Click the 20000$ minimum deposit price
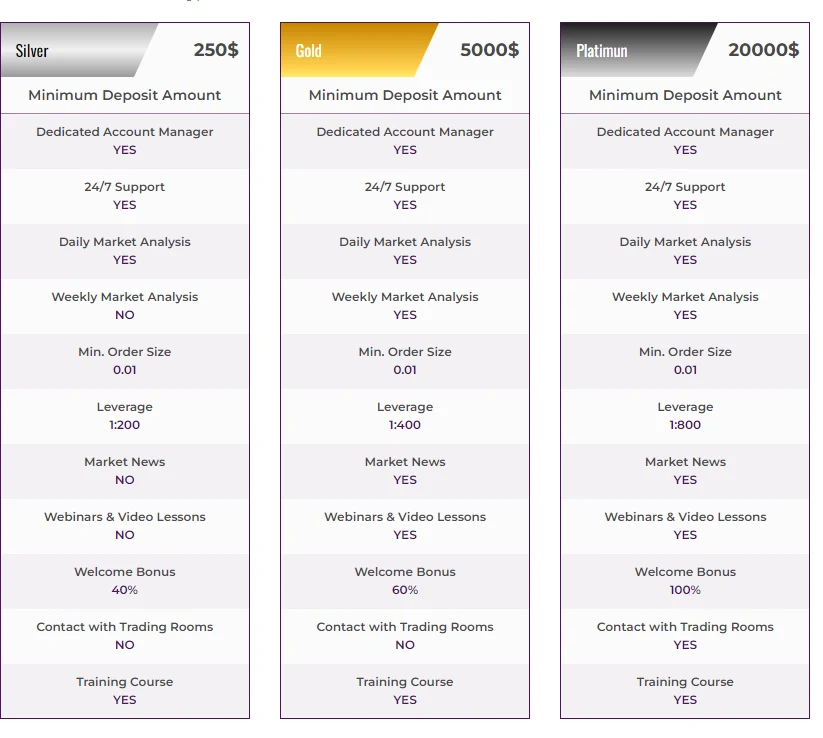The width and height of the screenshot is (823, 738). click(x=763, y=50)
